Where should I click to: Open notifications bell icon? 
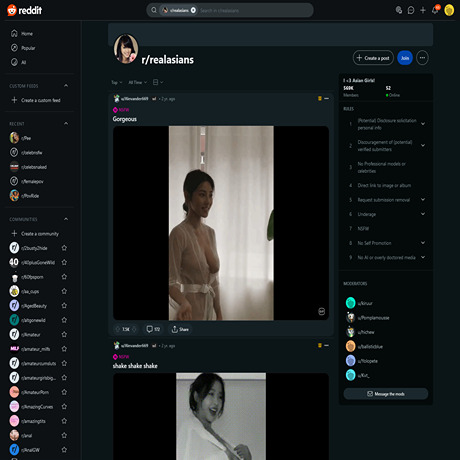[x=435, y=10]
